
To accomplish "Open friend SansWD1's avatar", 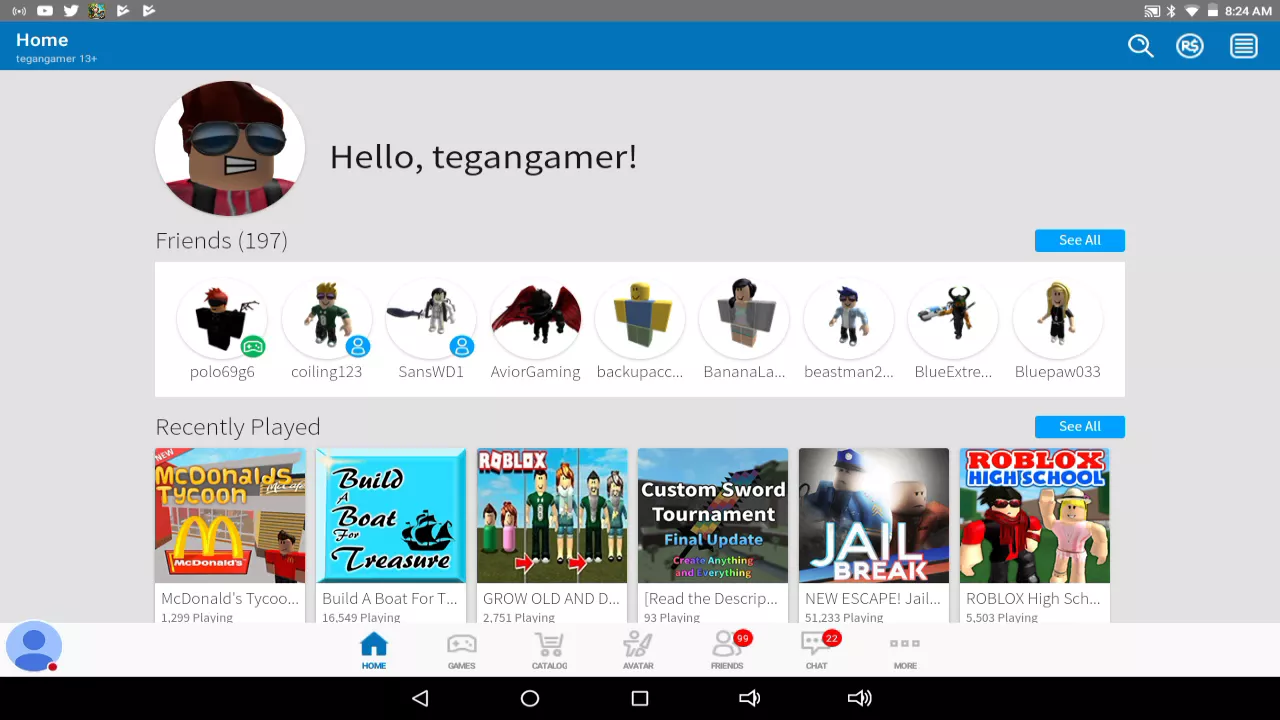I will click(431, 318).
